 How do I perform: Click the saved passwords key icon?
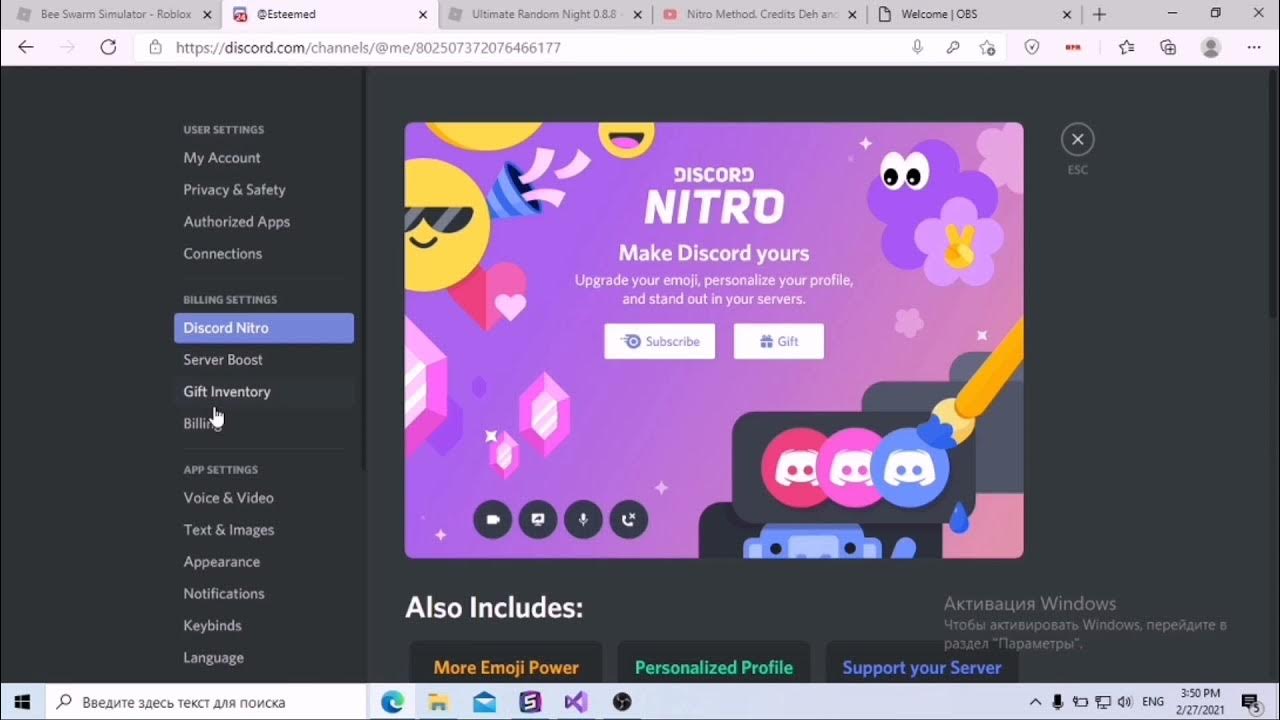(953, 47)
